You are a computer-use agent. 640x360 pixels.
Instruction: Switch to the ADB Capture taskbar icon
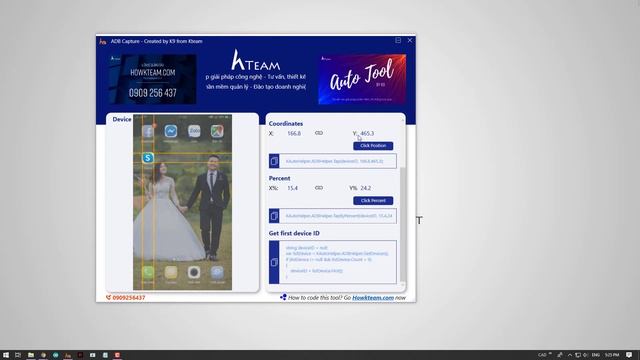tap(68, 355)
